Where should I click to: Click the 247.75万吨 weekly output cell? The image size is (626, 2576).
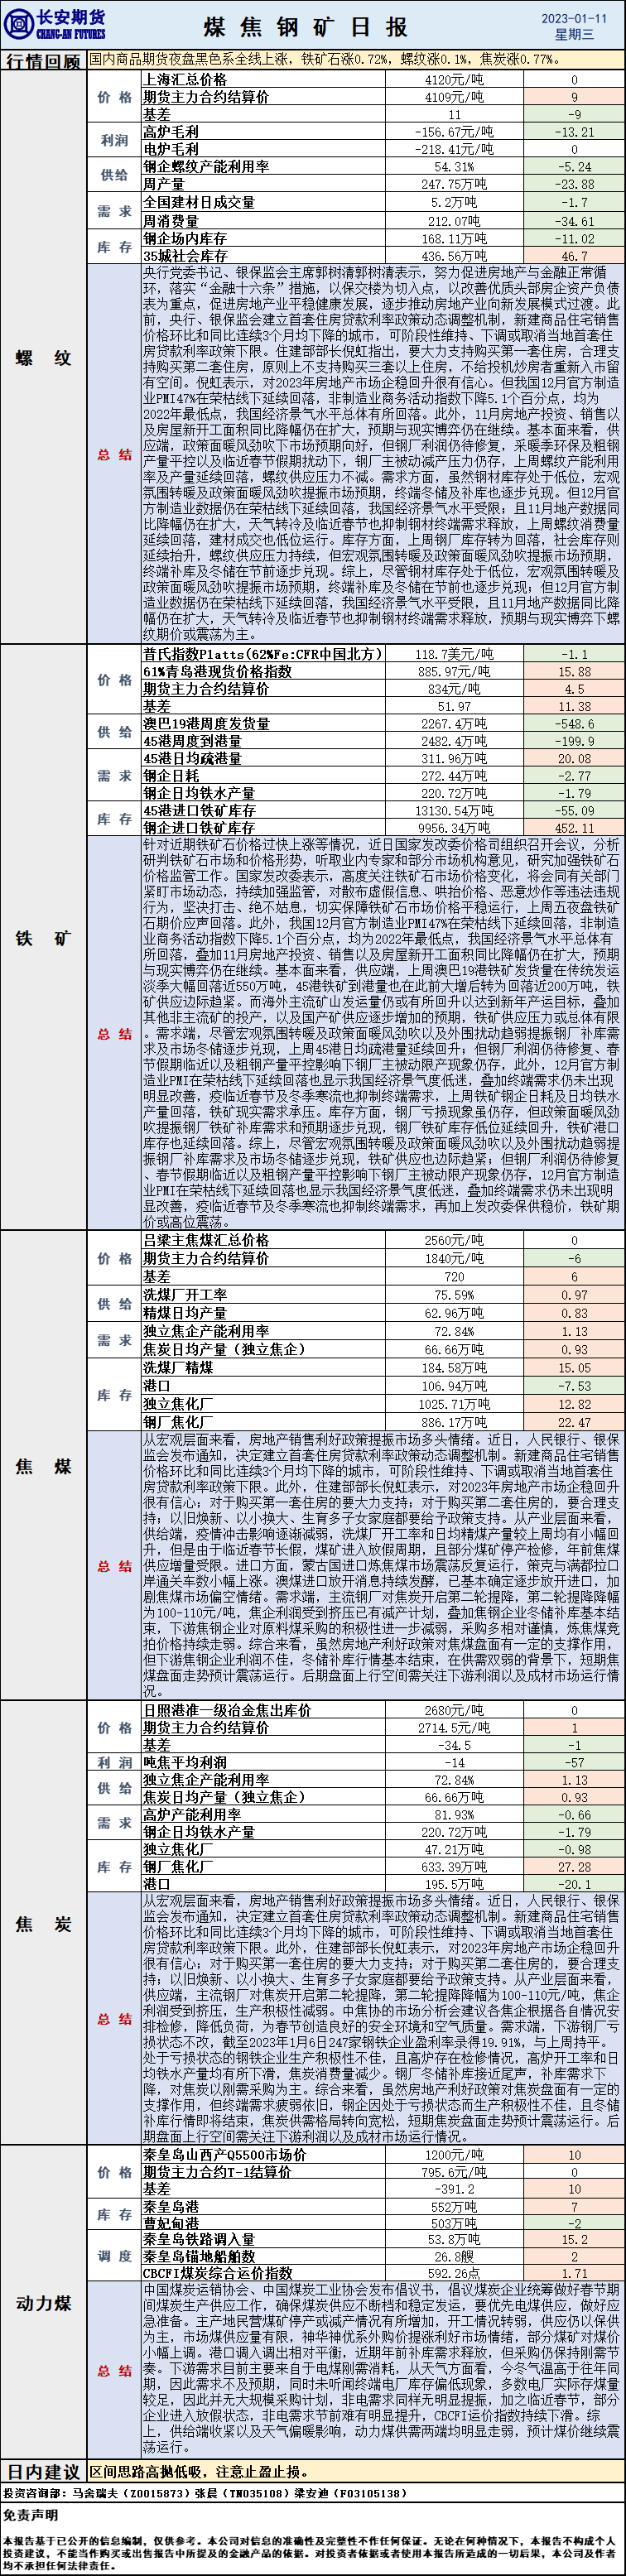(x=454, y=184)
